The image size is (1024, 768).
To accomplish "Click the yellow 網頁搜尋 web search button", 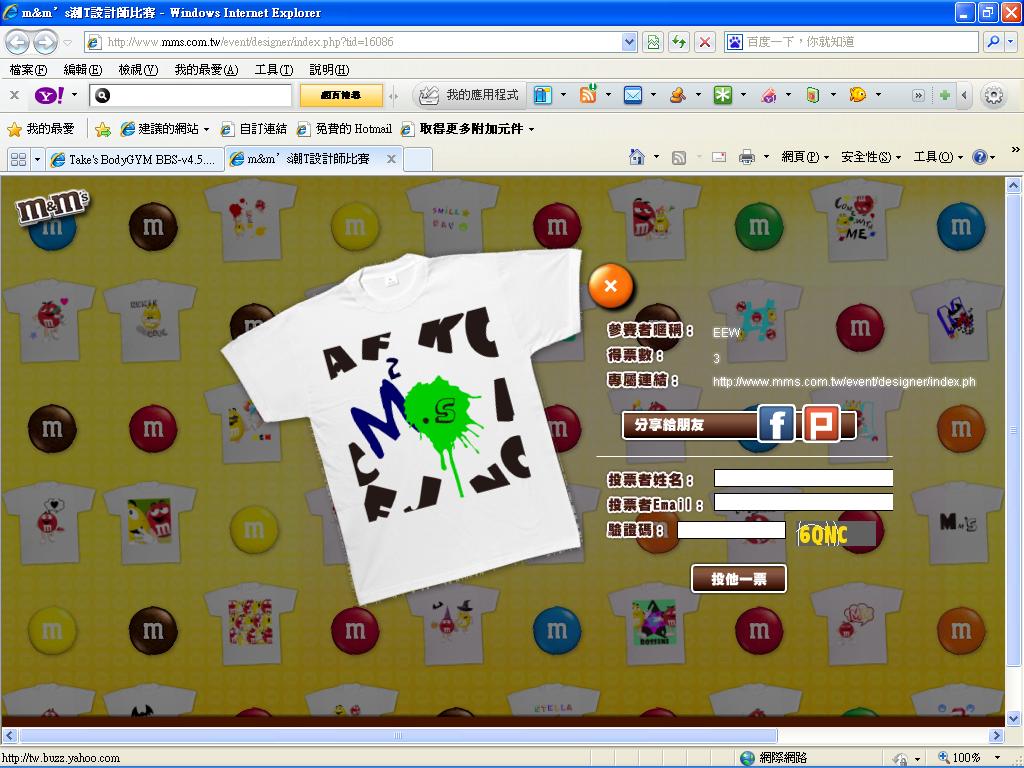I will (341, 95).
